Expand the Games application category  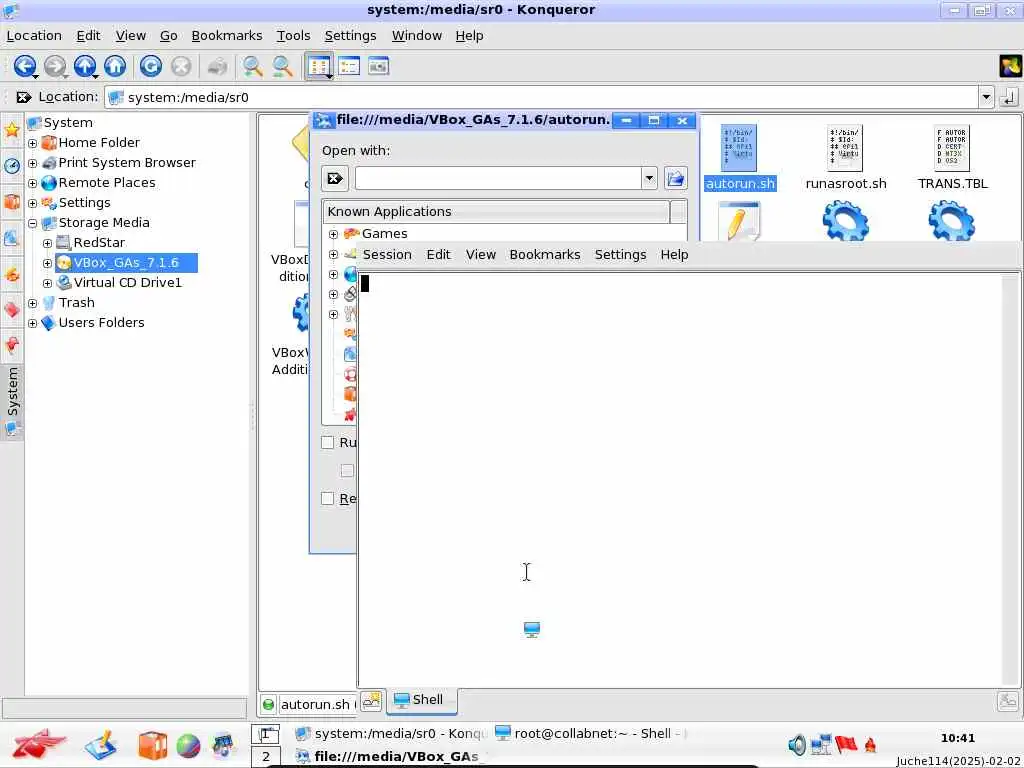[333, 234]
